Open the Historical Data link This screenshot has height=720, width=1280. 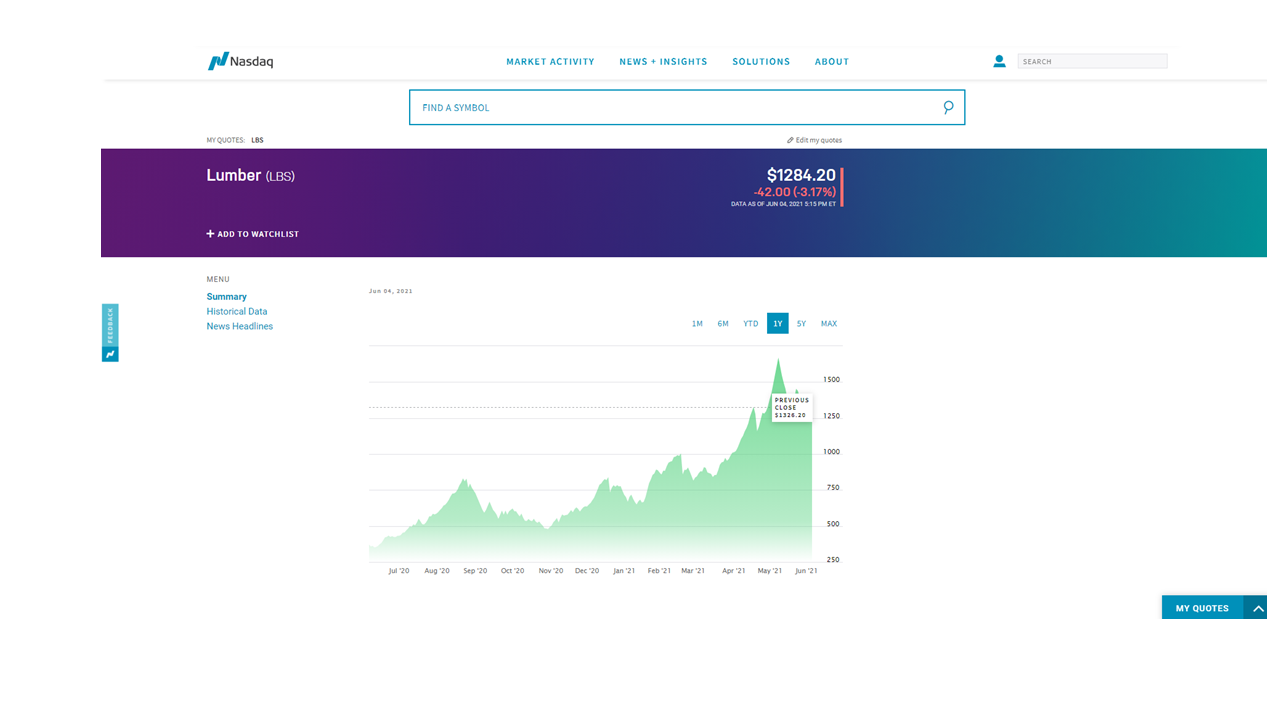tap(237, 311)
